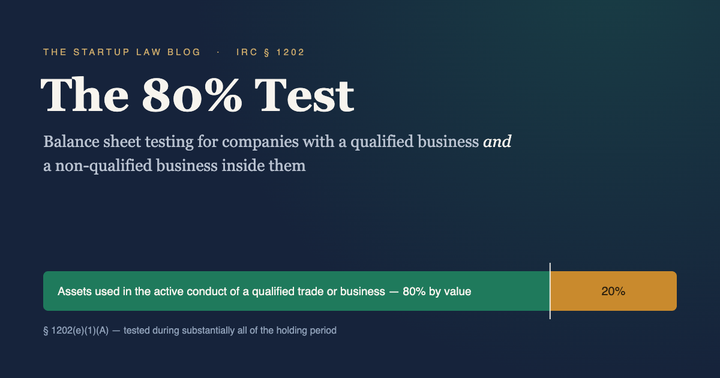
Task: Click "qualified business" phrase on first subtitle line
Action: pos(415,142)
